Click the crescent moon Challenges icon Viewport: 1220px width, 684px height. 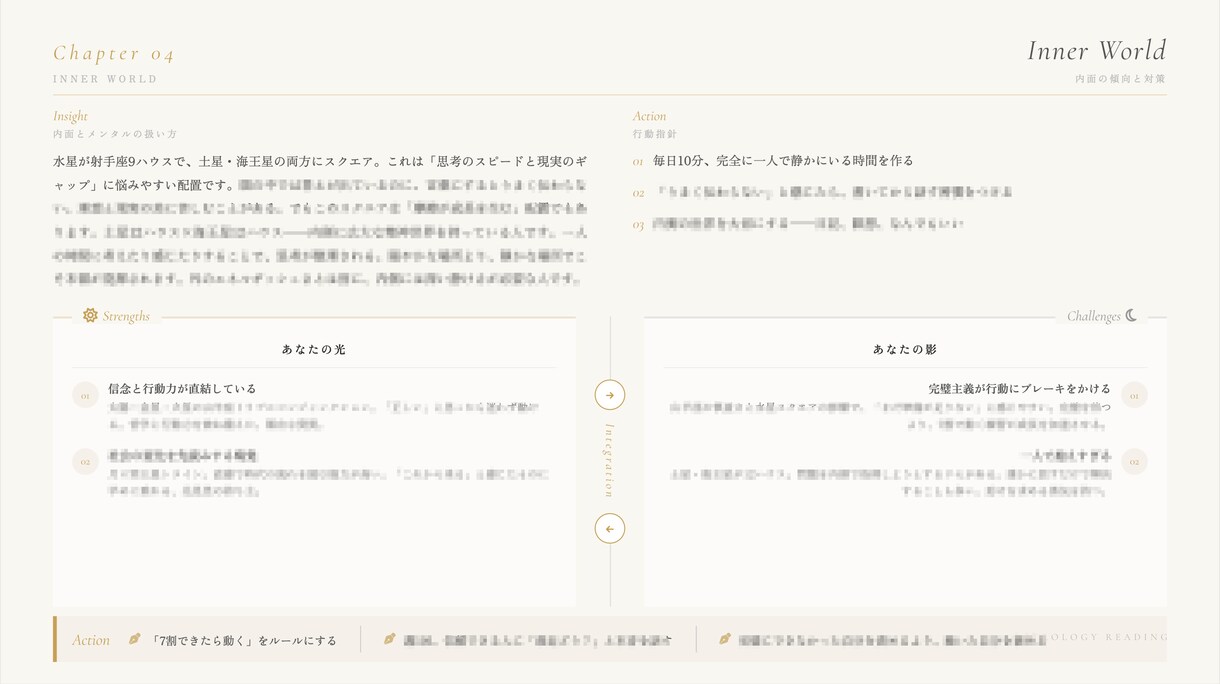click(1131, 315)
